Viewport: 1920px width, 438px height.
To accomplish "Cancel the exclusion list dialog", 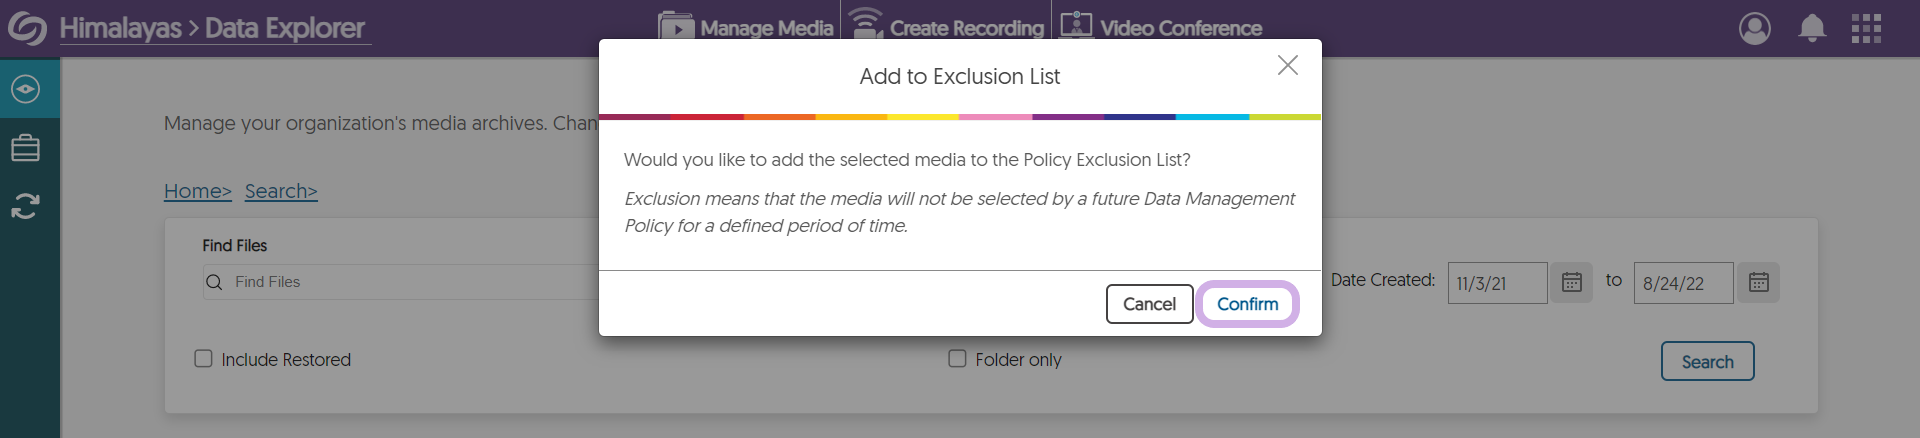I will pos(1149,304).
